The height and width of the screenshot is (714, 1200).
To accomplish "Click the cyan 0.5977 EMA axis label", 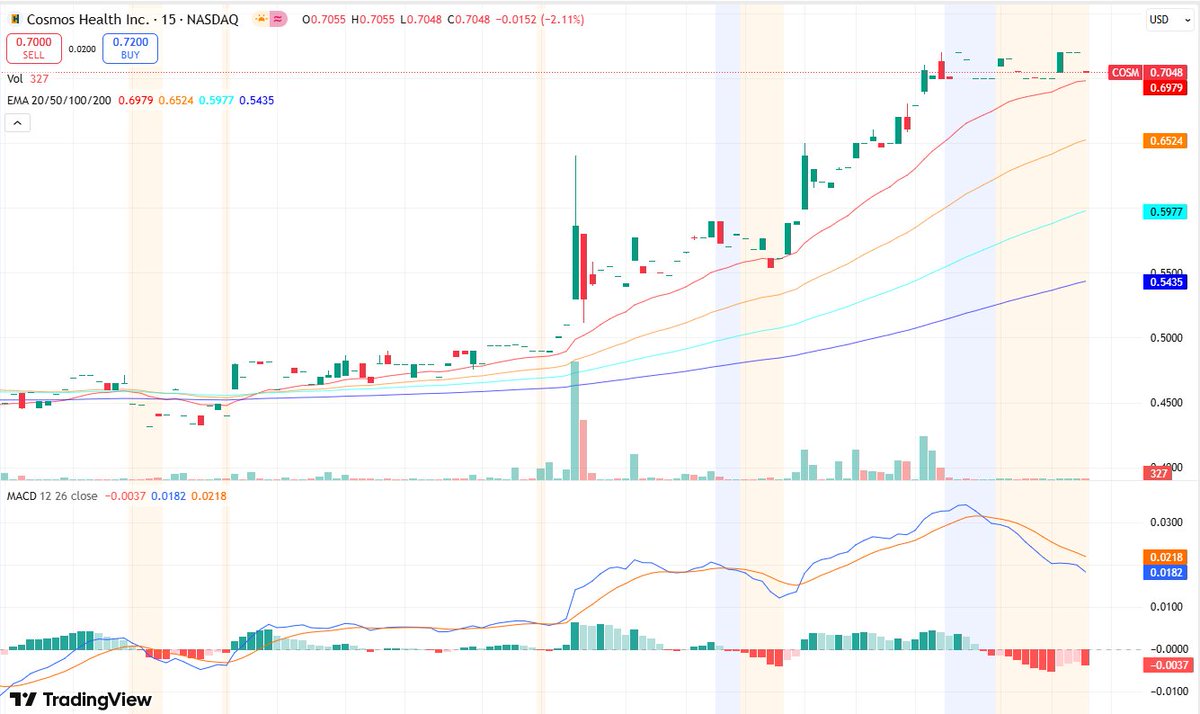I will [x=1165, y=211].
